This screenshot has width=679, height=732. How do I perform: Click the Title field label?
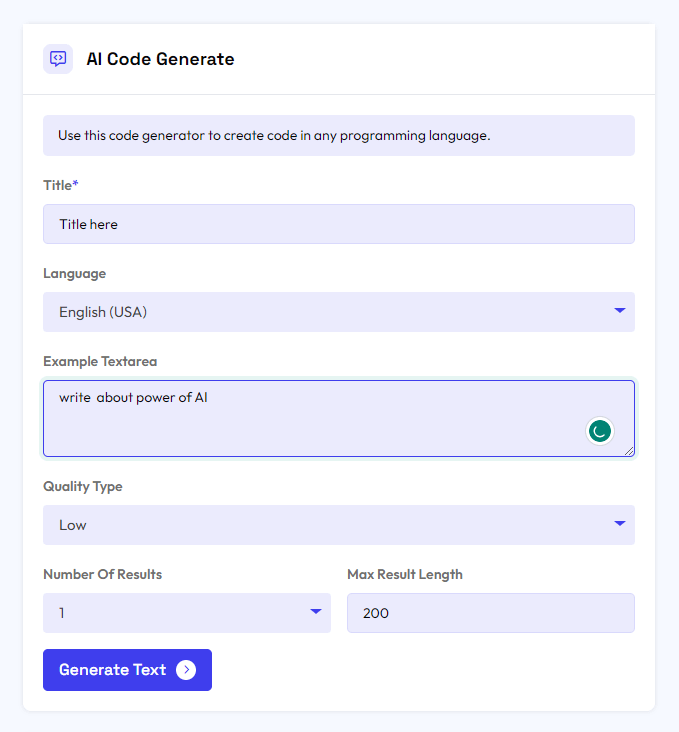(60, 186)
